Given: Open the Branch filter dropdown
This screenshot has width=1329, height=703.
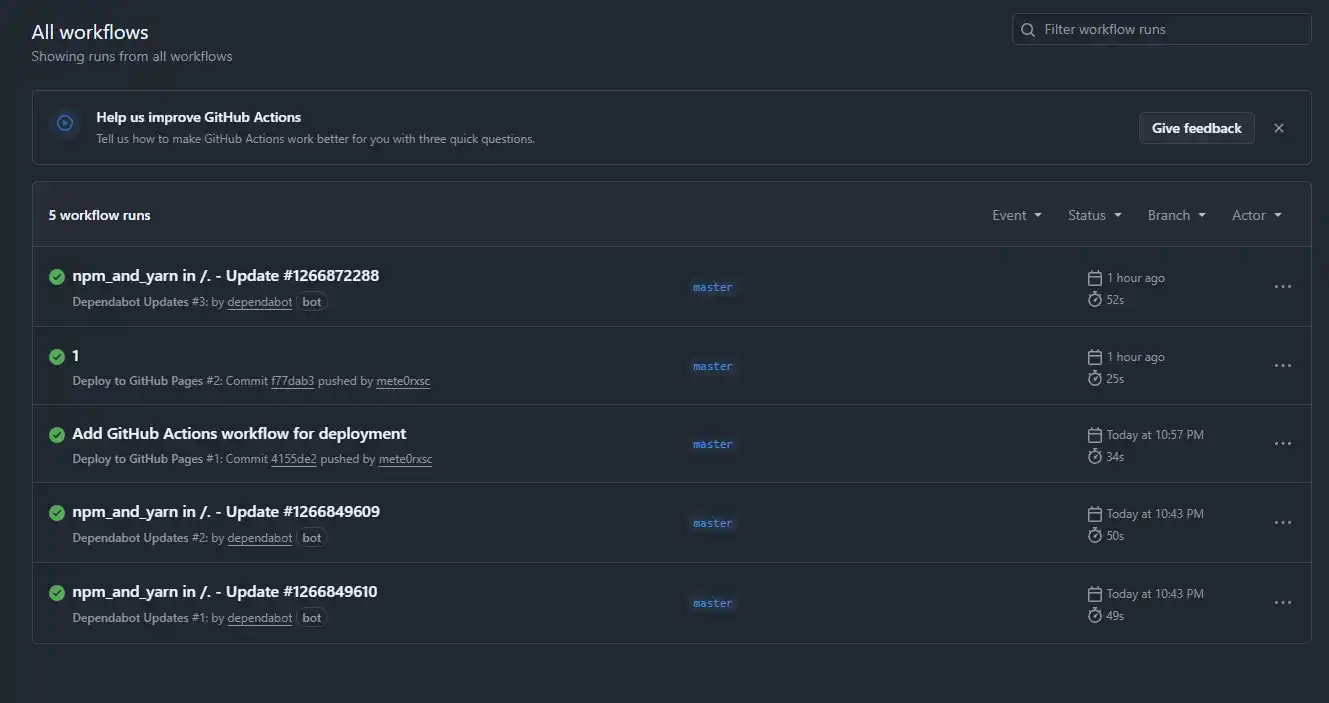Looking at the screenshot, I should tap(1176, 215).
